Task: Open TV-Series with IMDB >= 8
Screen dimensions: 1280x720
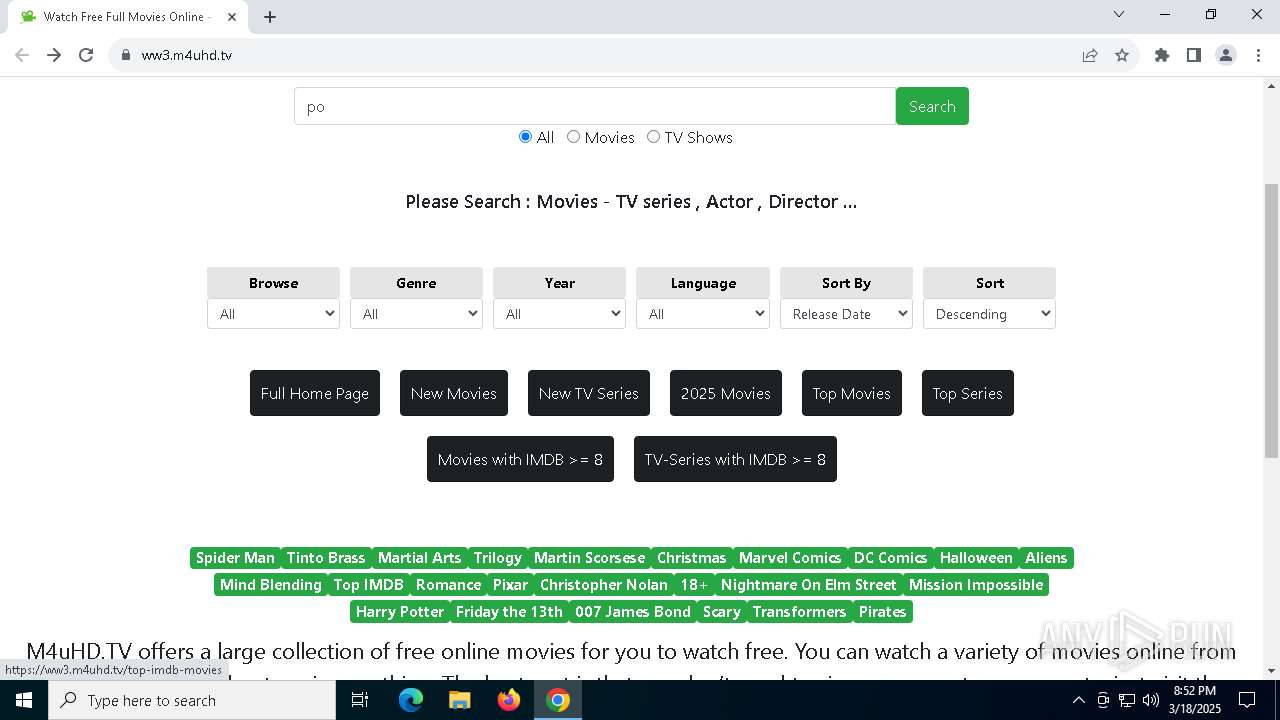Action: point(735,459)
